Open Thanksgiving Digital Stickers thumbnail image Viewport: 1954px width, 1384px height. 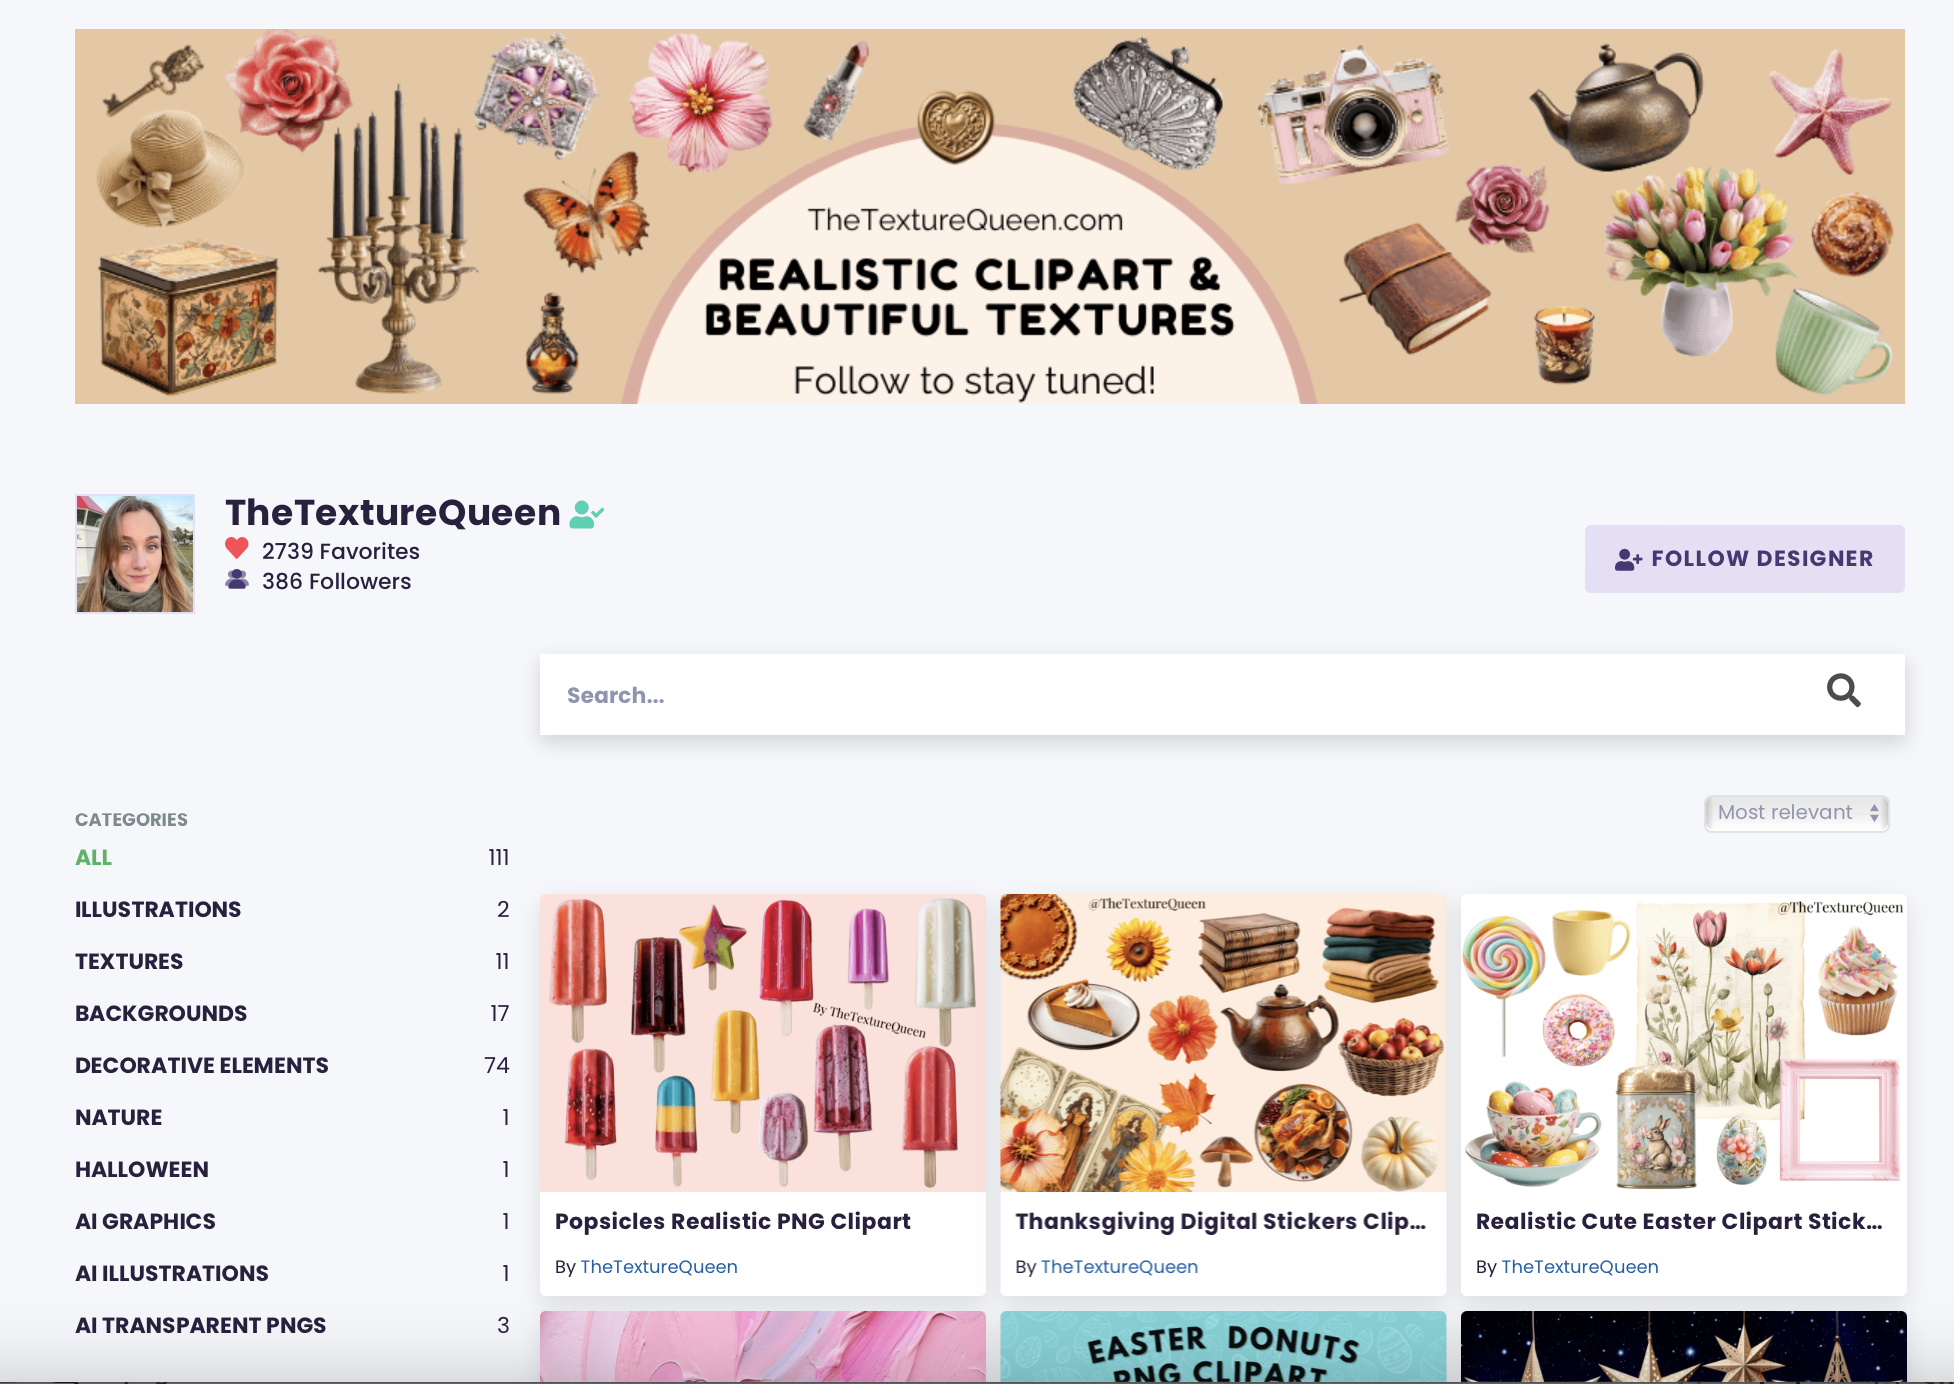[x=1222, y=1043]
